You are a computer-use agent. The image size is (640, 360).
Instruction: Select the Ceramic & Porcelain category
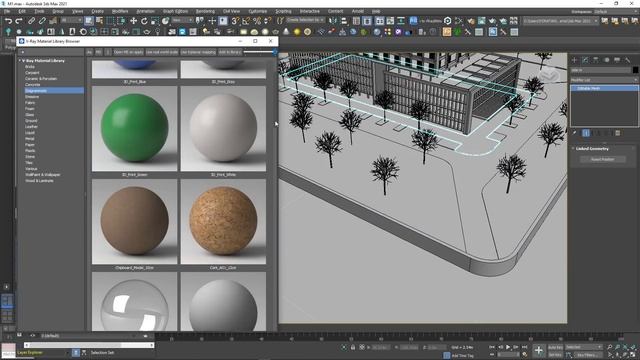[41, 78]
